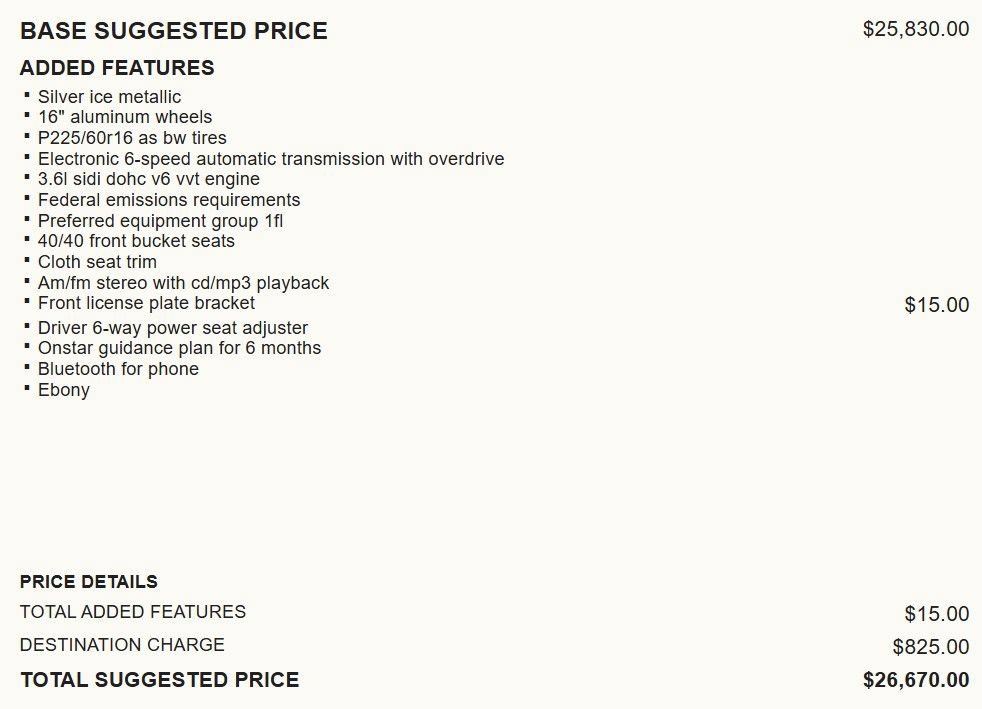Select Driver 6-way power seat adjuster
This screenshot has height=709, width=982.
pos(173,328)
